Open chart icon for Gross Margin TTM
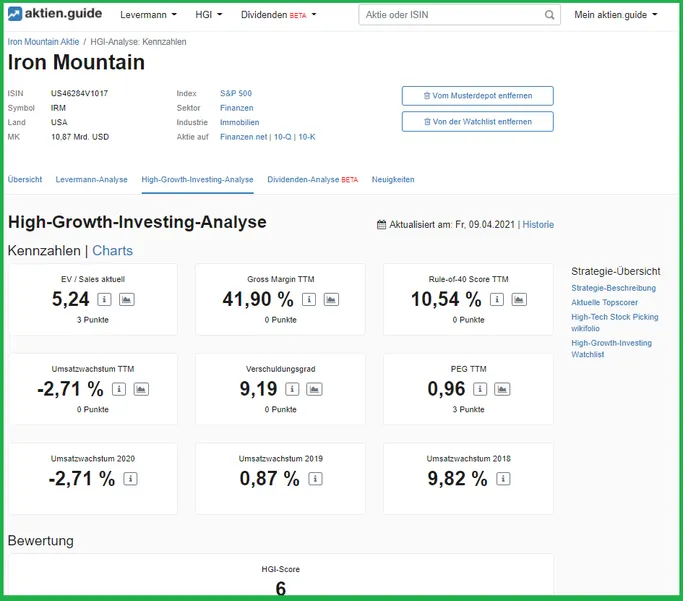Viewport: 683px width, 601px height. pos(331,300)
